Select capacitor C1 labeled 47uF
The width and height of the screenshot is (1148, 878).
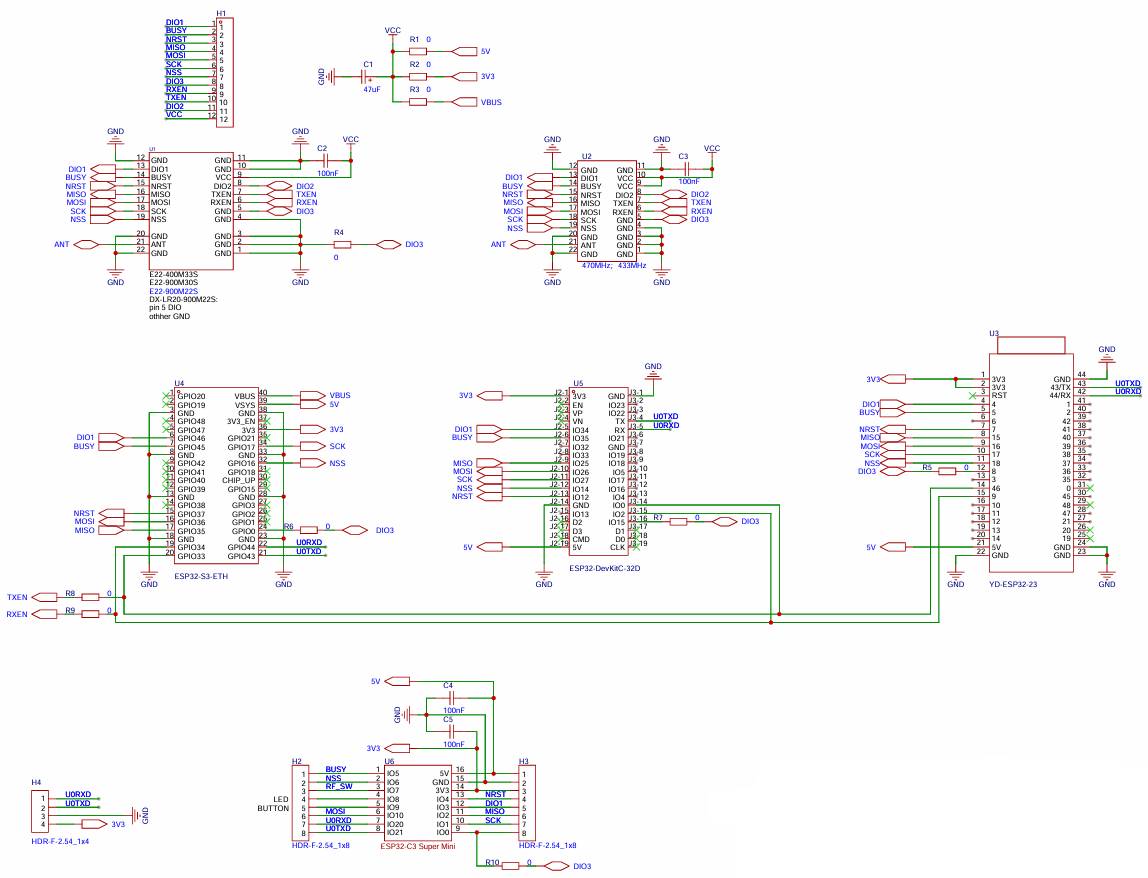tap(368, 76)
